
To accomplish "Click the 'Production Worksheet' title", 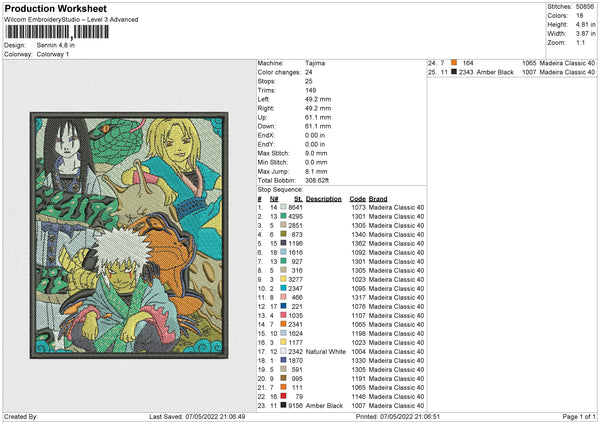I will [55, 8].
